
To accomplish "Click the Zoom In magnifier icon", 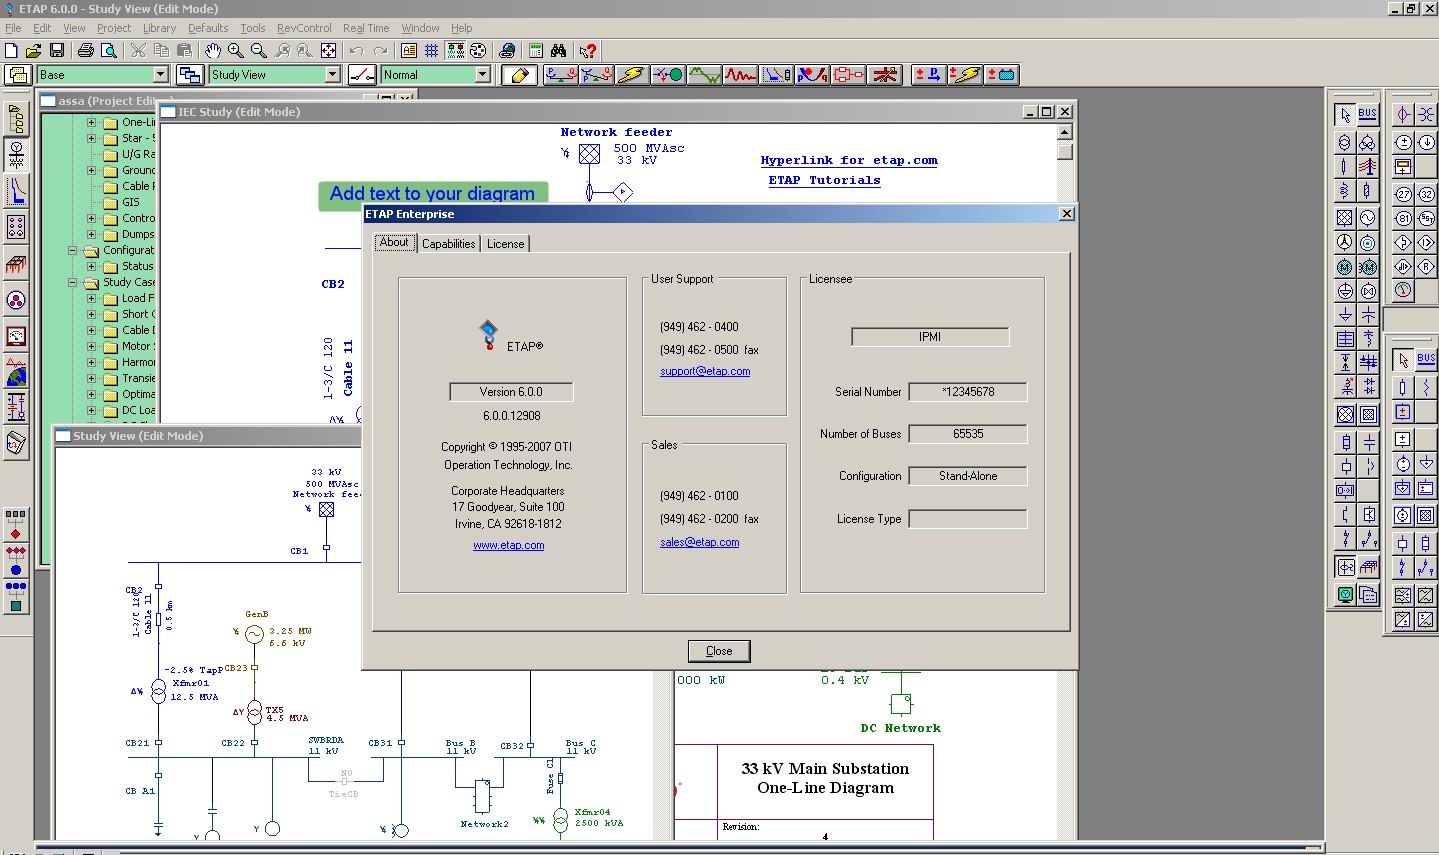I will pos(236,50).
